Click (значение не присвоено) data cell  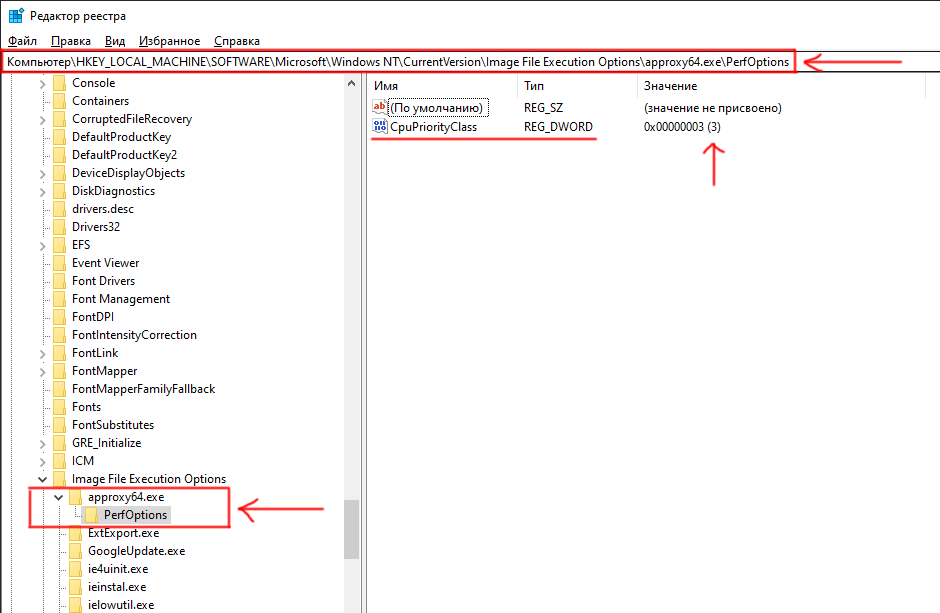713,108
